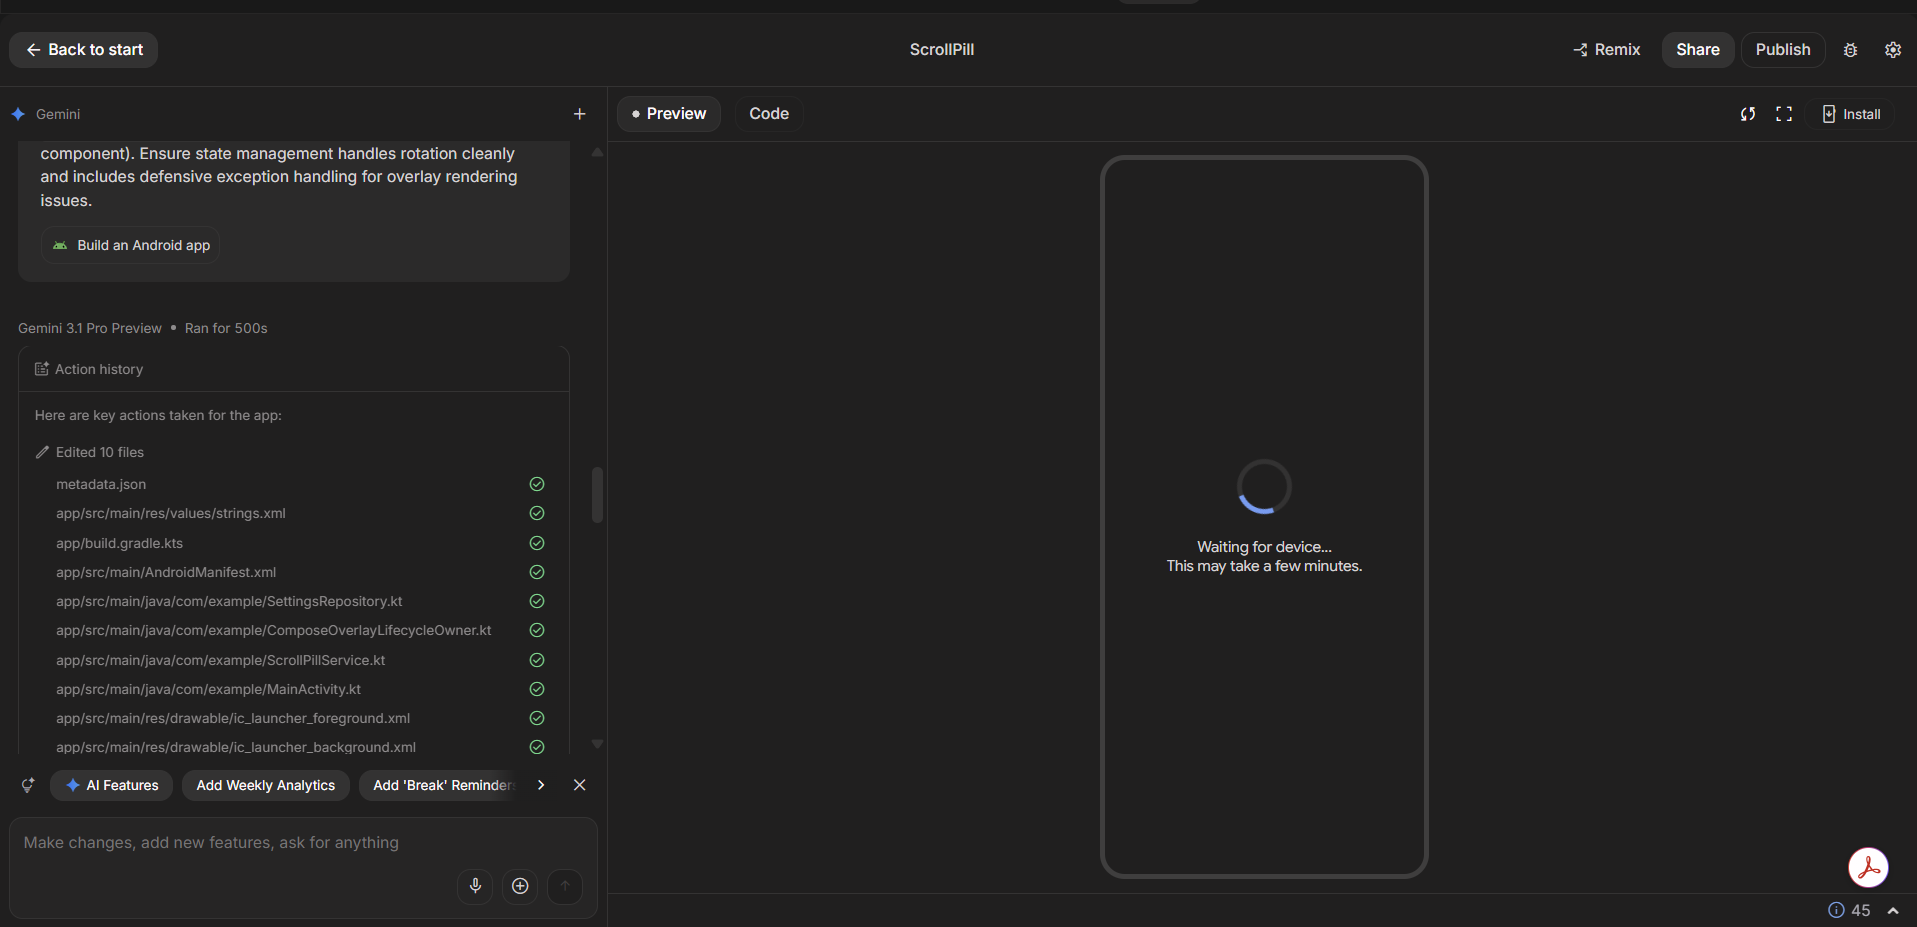Select the AI Features suggestion chip
Viewport: 1917px width, 927px height.
pos(112,785)
